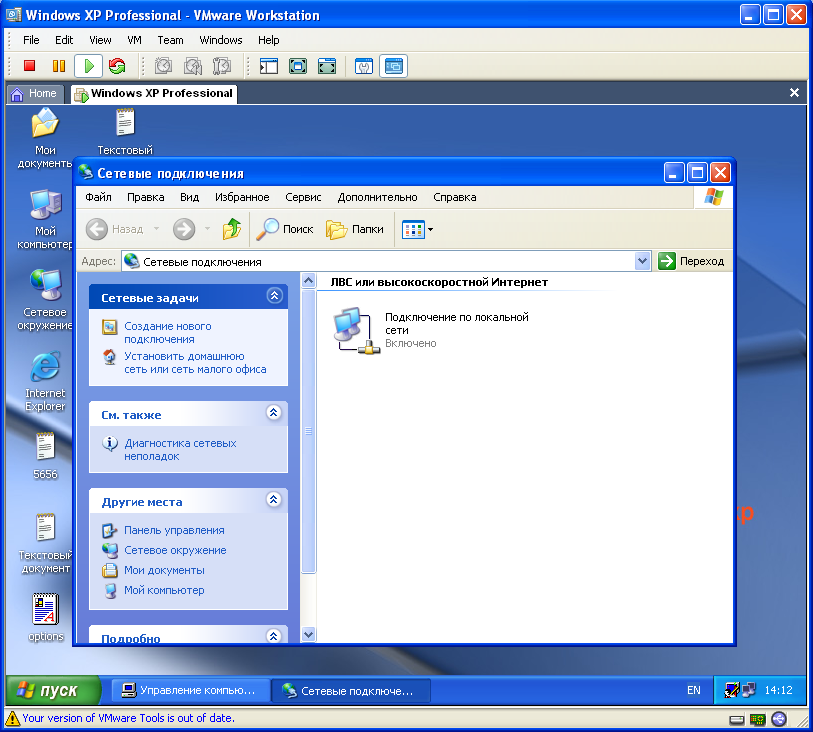This screenshot has height=732, width=813.
Task: Open the Дополнительно menu
Action: [x=377, y=197]
